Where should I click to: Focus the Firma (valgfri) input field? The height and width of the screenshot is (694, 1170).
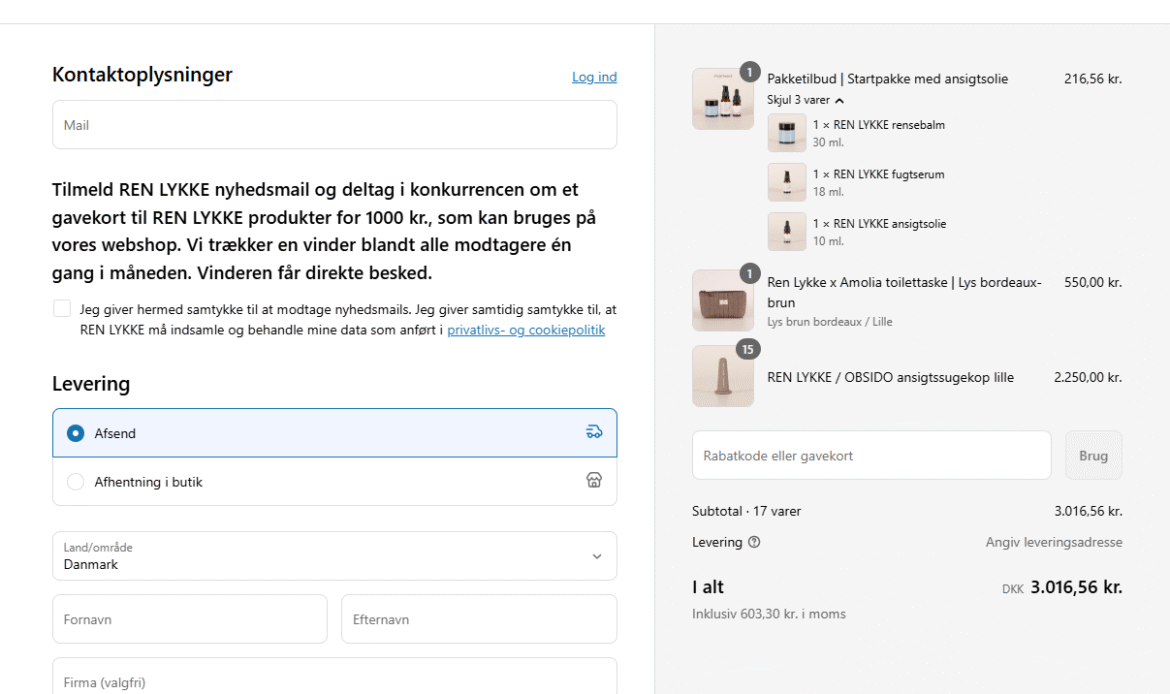point(334,676)
